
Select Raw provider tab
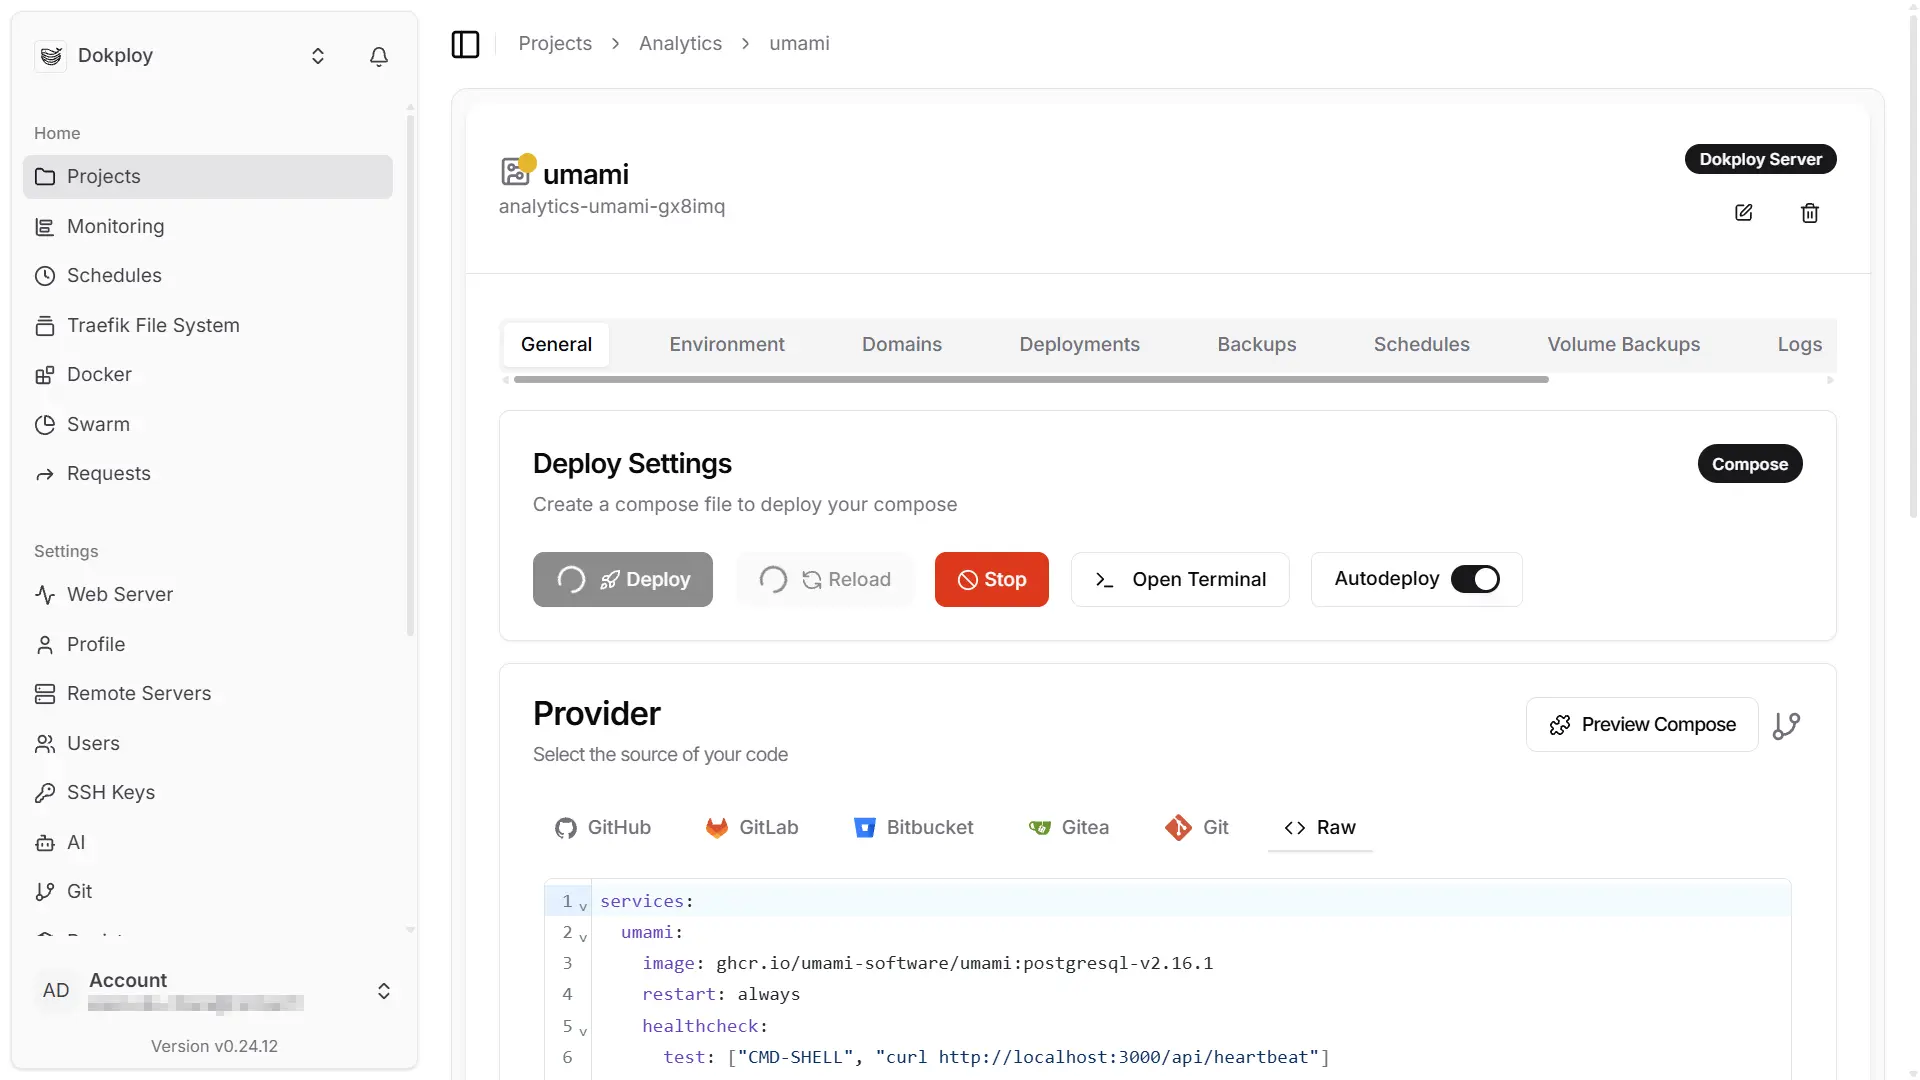click(1320, 828)
